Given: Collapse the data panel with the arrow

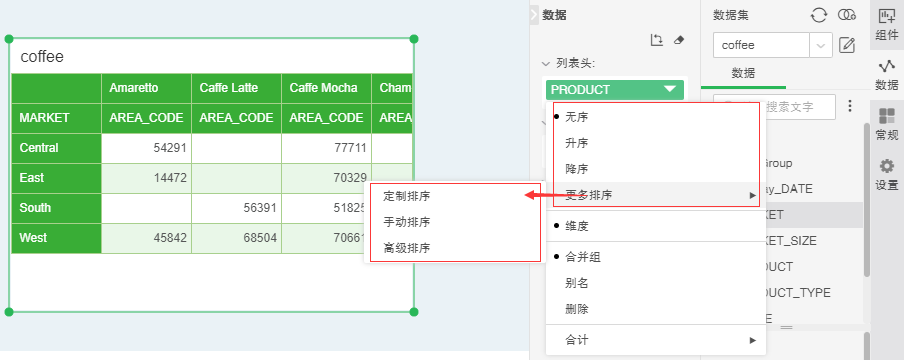Looking at the screenshot, I should click(x=534, y=16).
